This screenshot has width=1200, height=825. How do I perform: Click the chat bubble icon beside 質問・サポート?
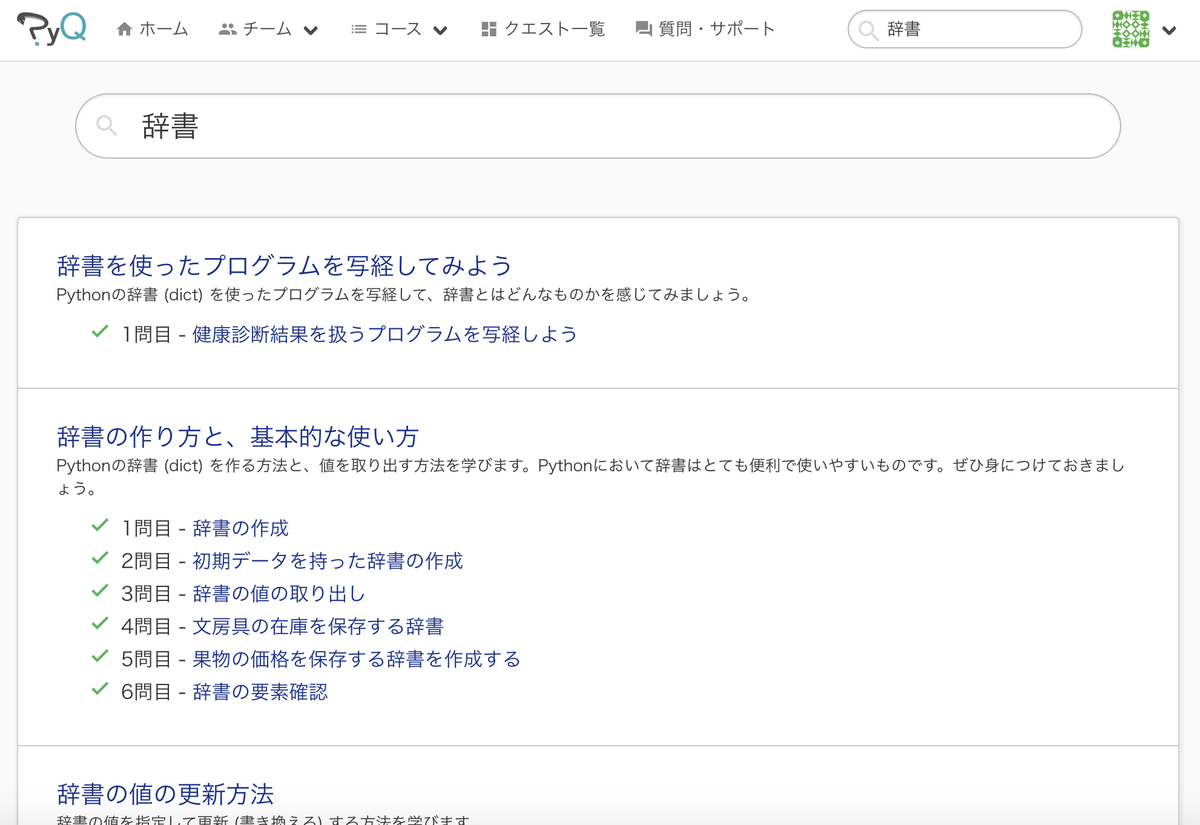pos(644,30)
